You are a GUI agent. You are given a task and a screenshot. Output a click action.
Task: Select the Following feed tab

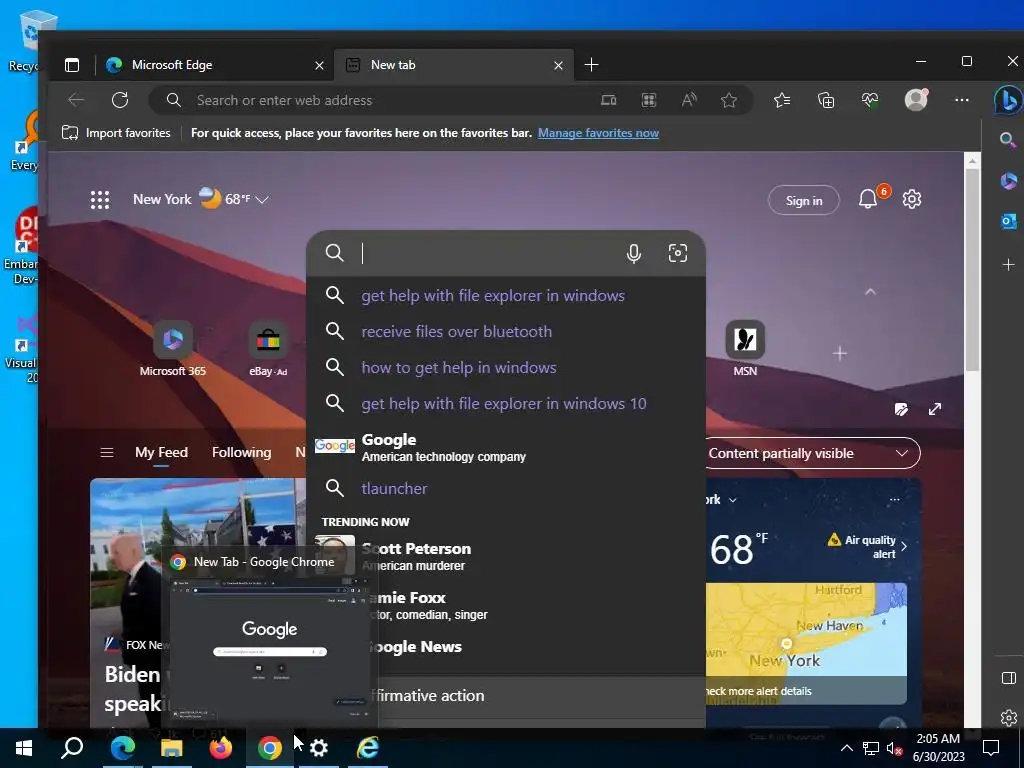point(242,453)
